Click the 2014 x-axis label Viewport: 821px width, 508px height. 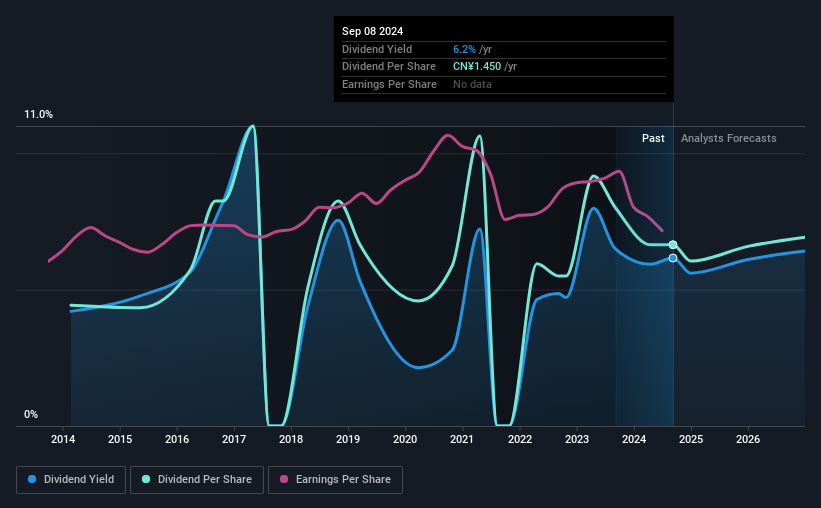[63, 439]
